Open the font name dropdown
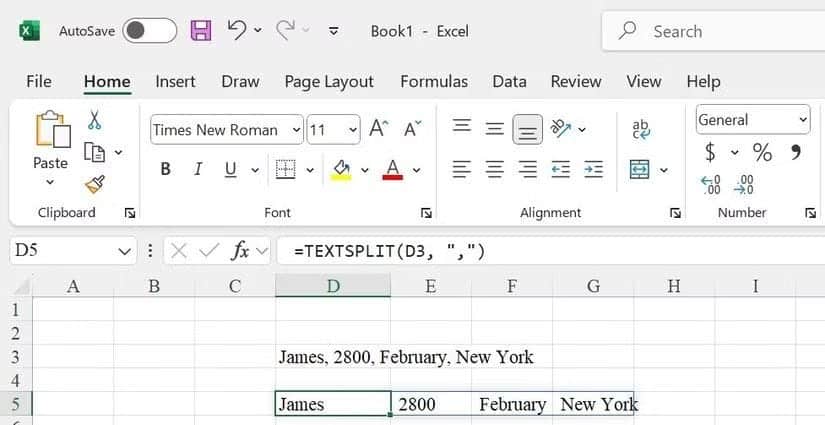This screenshot has height=425, width=825. [x=296, y=130]
